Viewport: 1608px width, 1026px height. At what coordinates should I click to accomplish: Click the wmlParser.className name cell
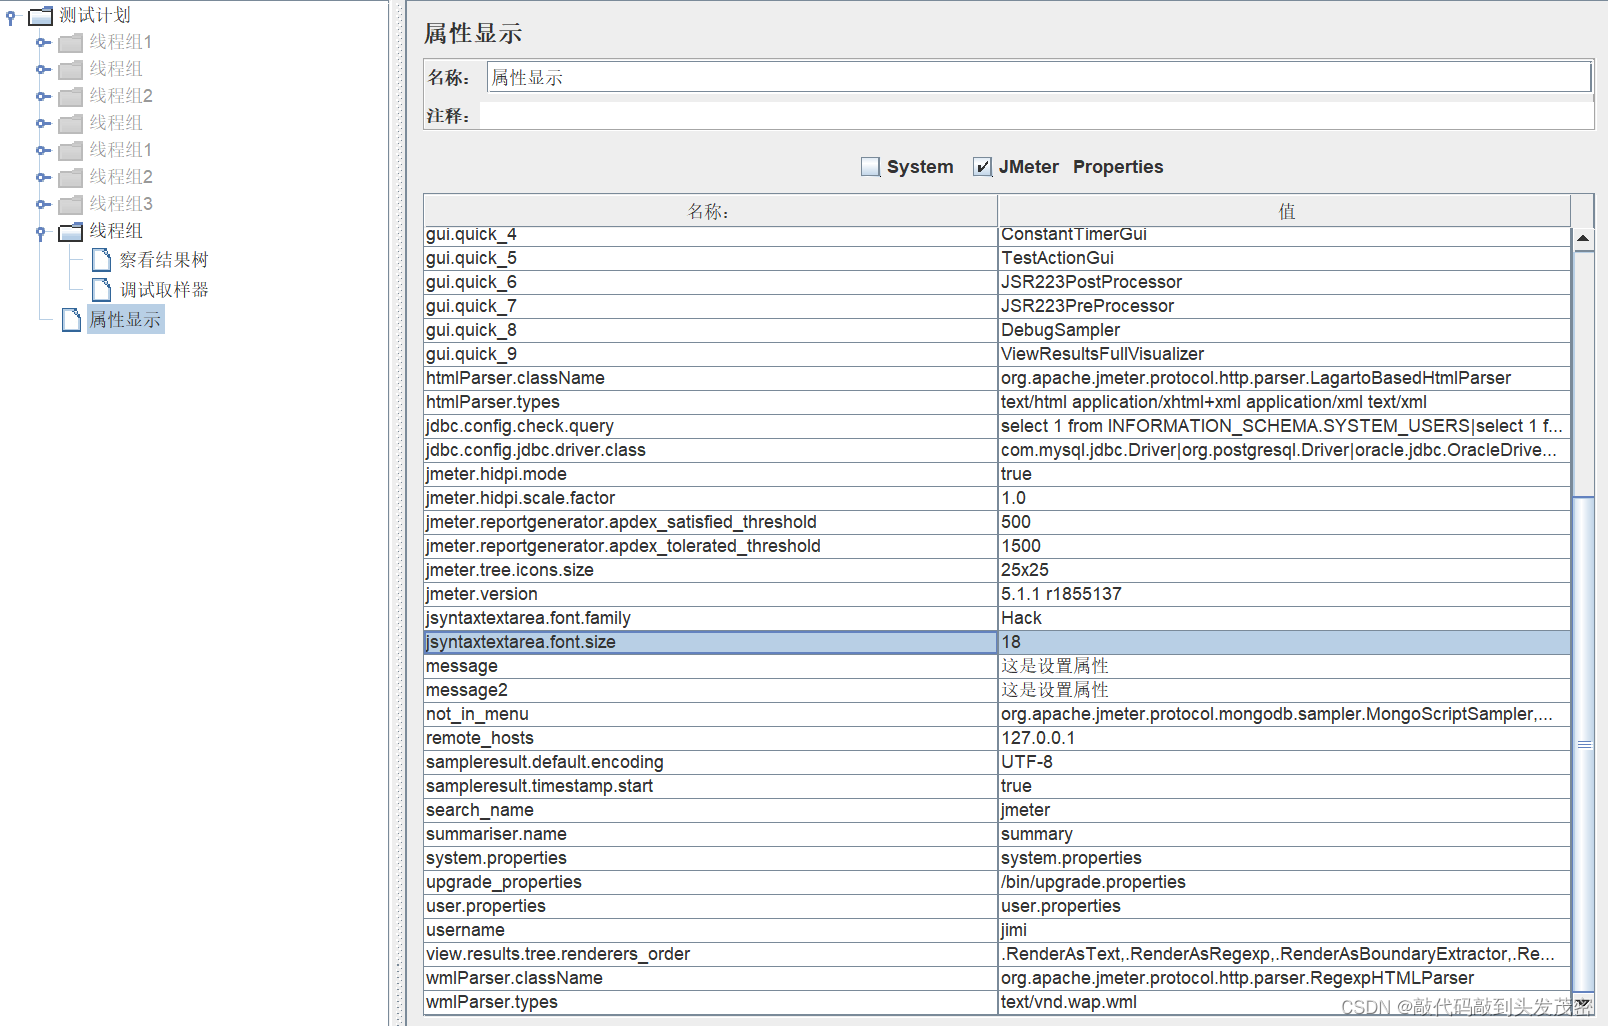coord(710,978)
